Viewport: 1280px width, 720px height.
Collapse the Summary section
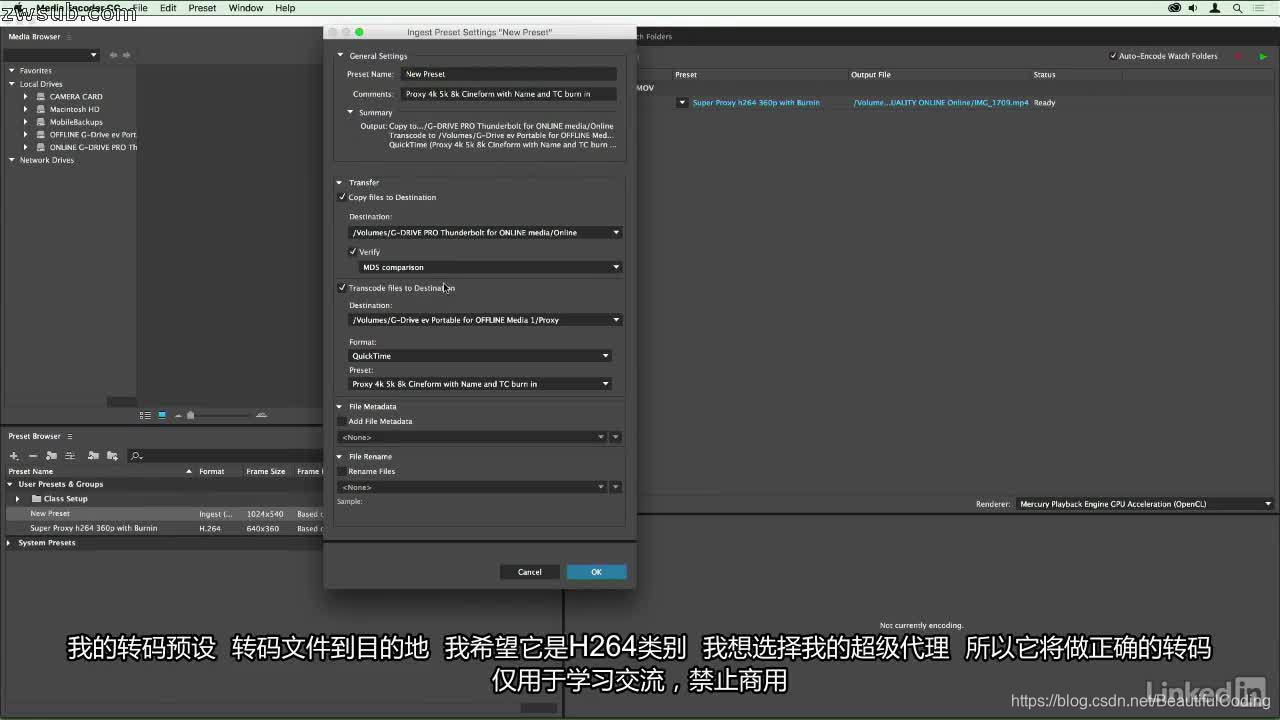350,112
